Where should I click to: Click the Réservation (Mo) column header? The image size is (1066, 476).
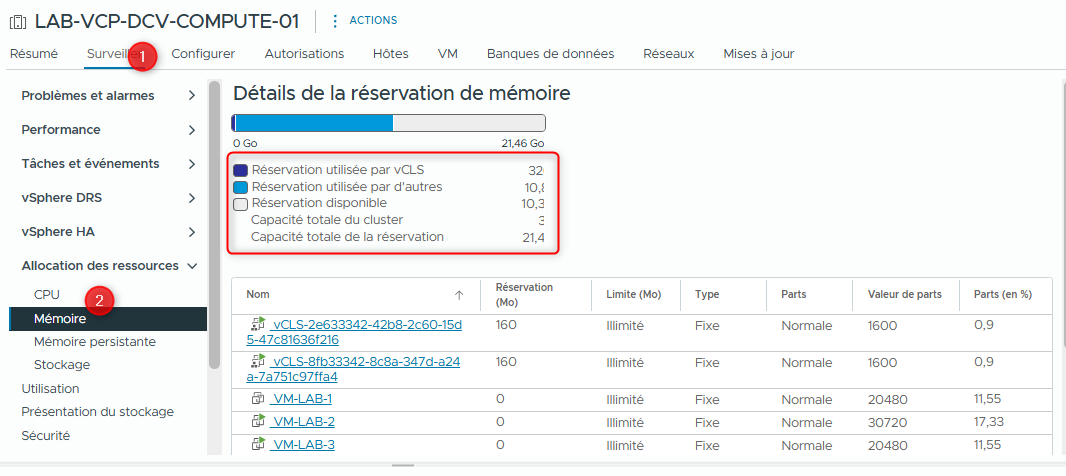coord(524,294)
